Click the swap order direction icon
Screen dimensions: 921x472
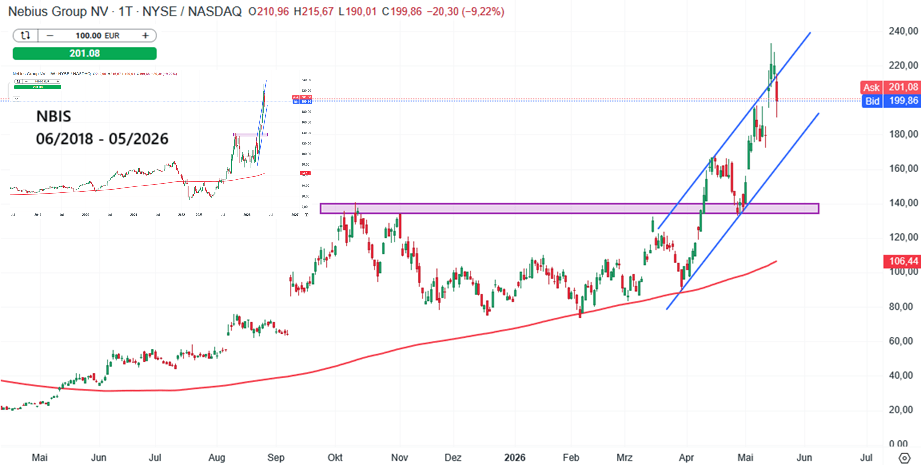(25, 35)
